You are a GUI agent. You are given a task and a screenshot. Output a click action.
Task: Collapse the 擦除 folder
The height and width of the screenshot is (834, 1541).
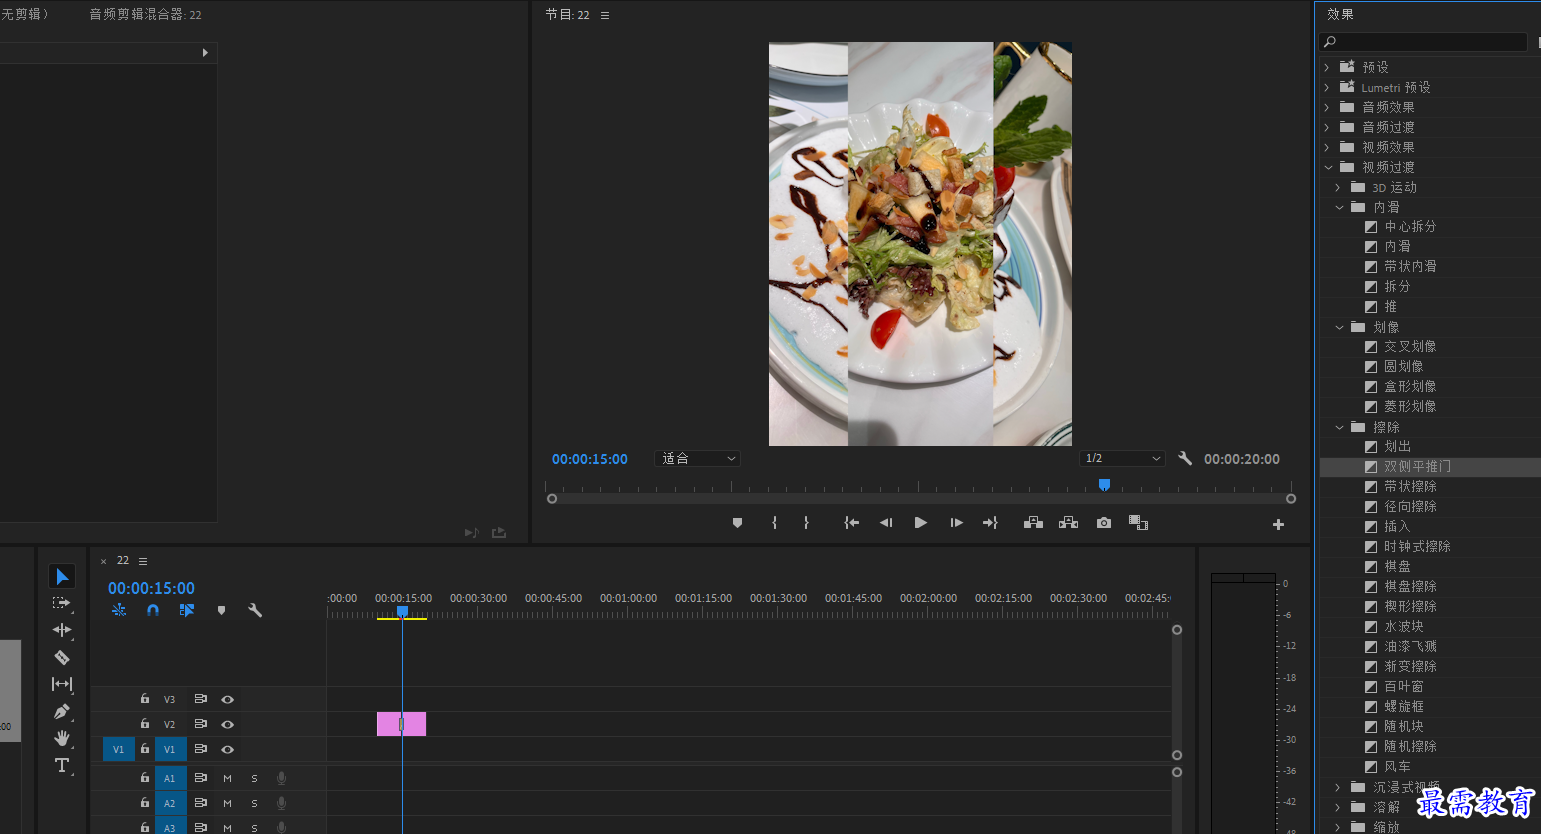pos(1339,427)
